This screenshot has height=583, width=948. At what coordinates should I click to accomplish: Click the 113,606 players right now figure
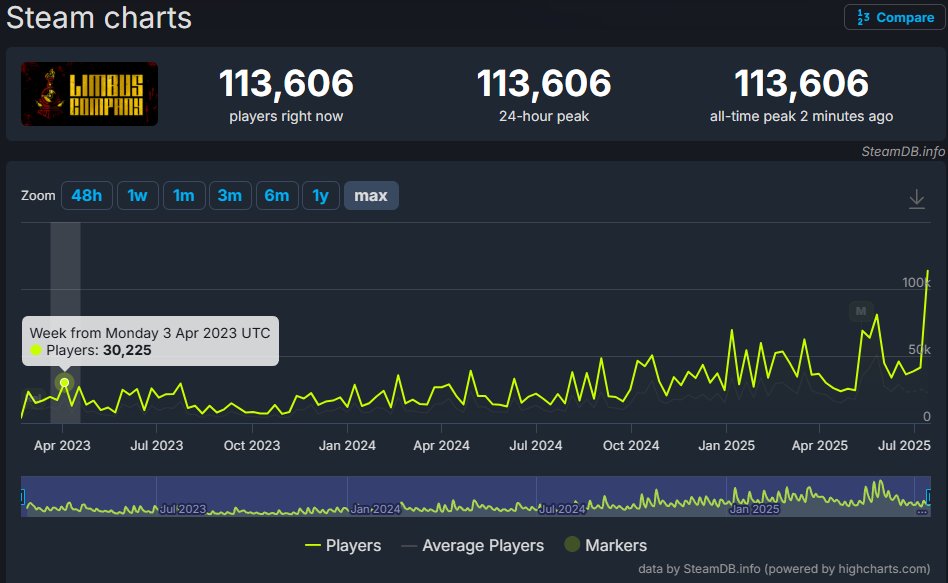(x=286, y=83)
